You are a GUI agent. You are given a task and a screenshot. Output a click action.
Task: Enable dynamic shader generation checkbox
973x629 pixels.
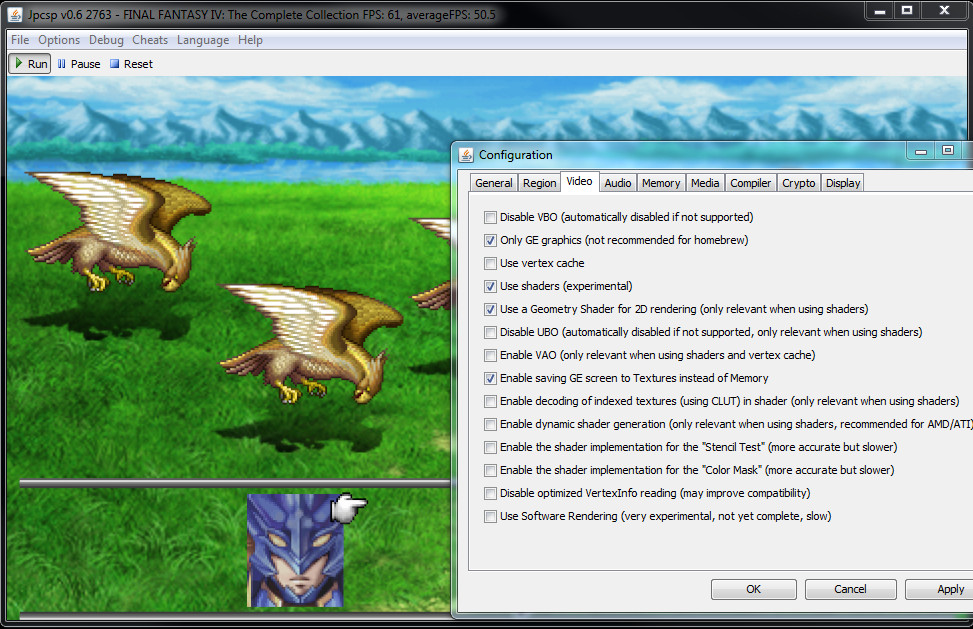click(x=490, y=424)
